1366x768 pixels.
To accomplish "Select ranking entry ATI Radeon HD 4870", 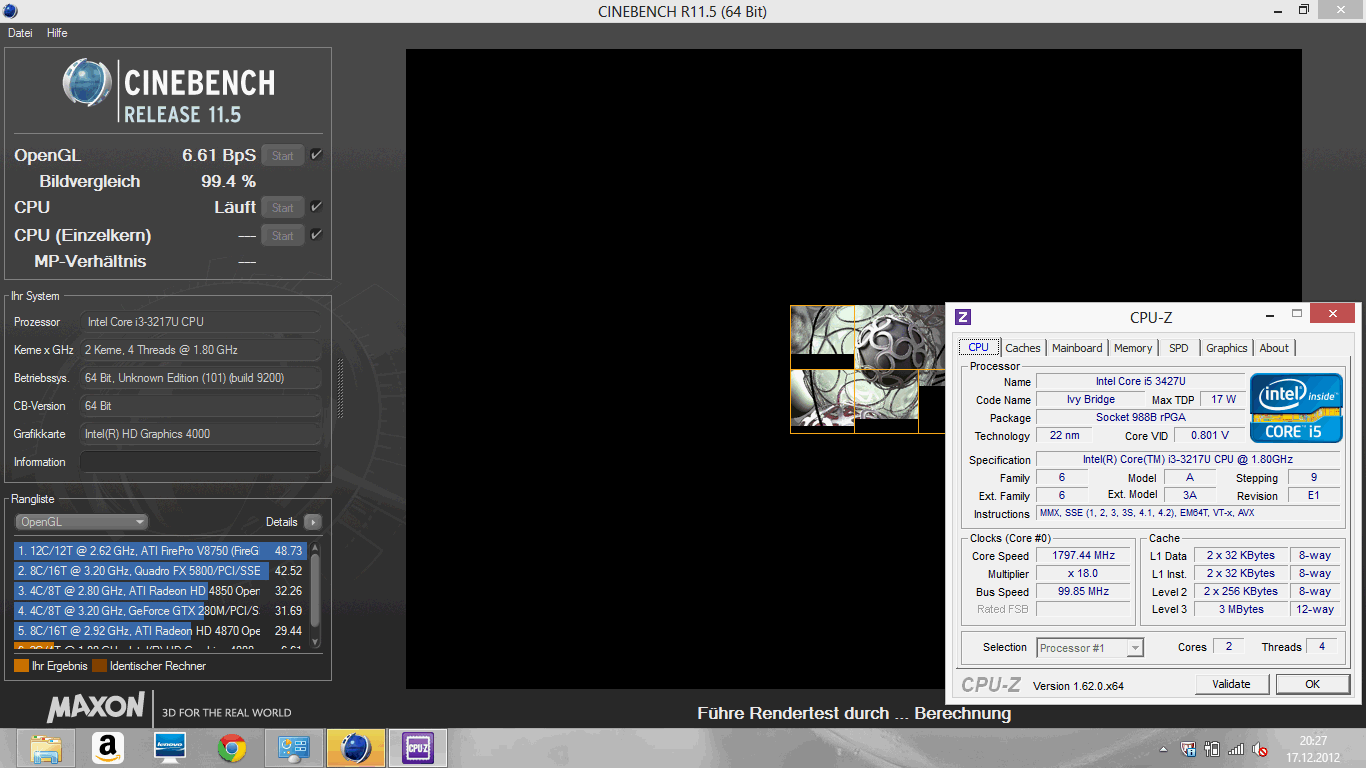I will click(x=160, y=631).
